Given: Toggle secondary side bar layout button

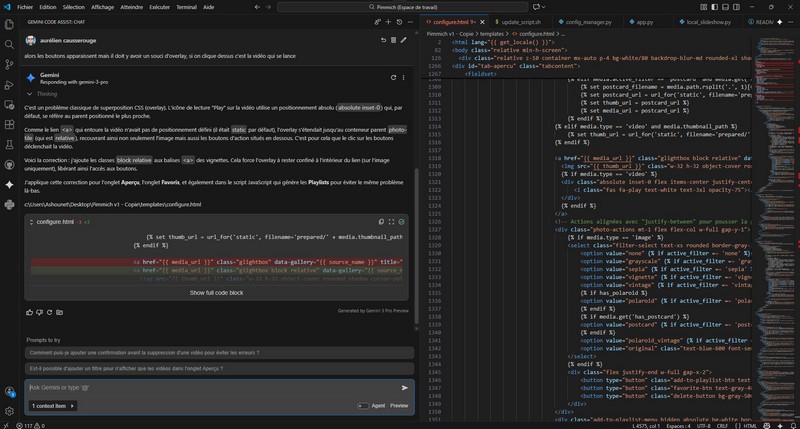Looking at the screenshot, I should [736, 7].
